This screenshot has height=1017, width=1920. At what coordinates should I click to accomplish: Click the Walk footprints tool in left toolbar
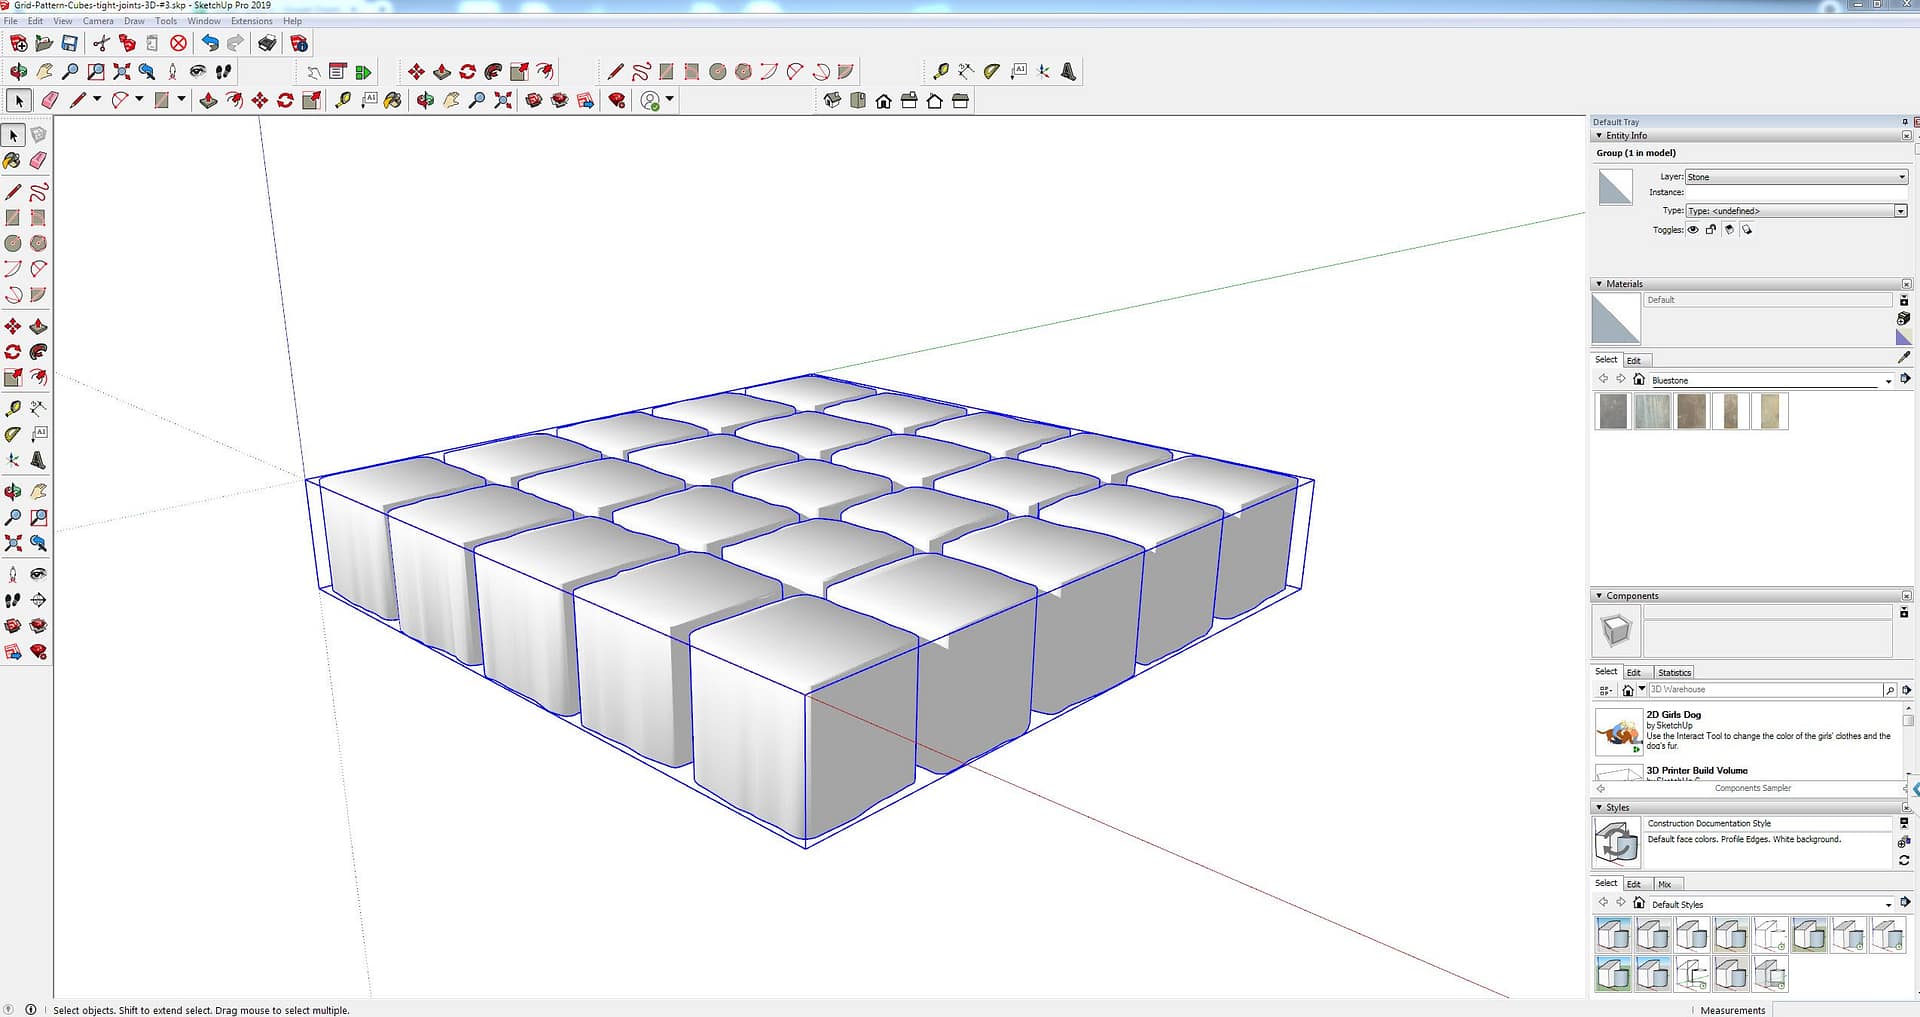[x=12, y=600]
